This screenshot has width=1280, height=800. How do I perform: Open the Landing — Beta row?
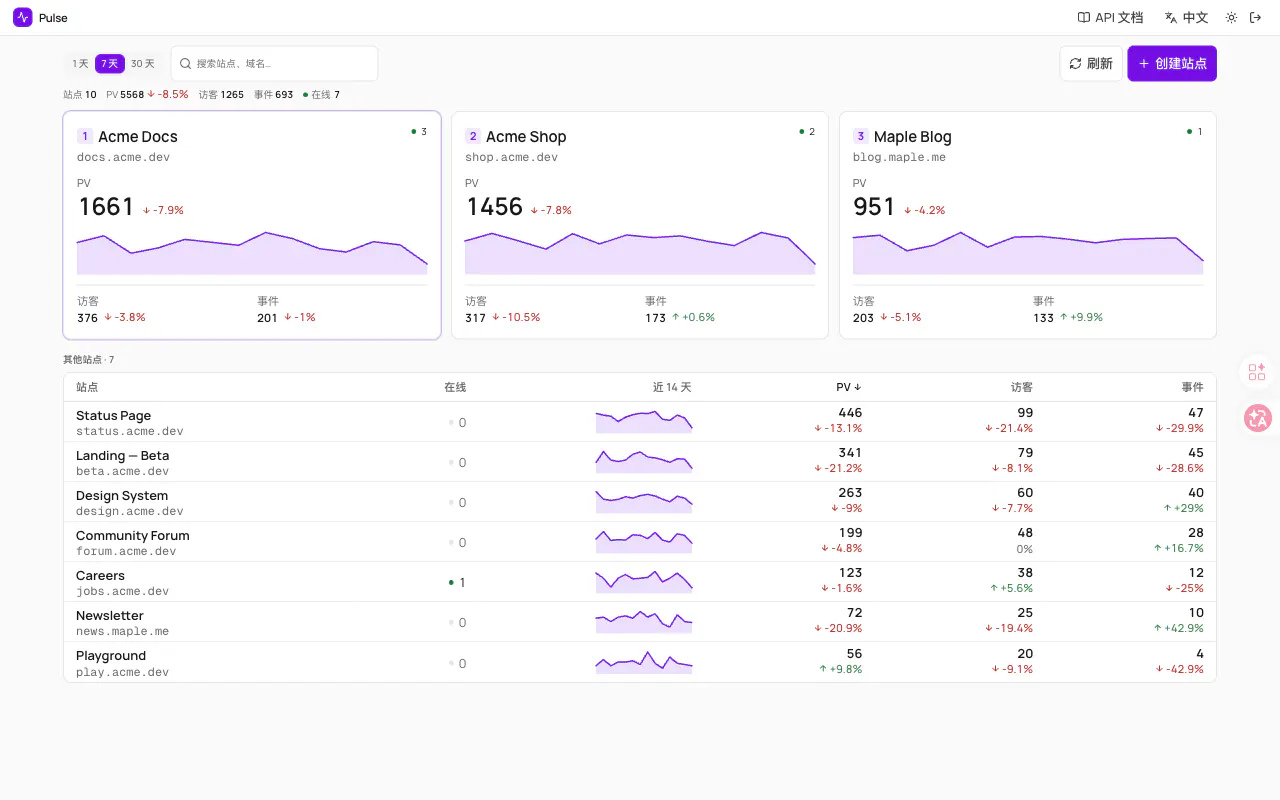coord(640,462)
